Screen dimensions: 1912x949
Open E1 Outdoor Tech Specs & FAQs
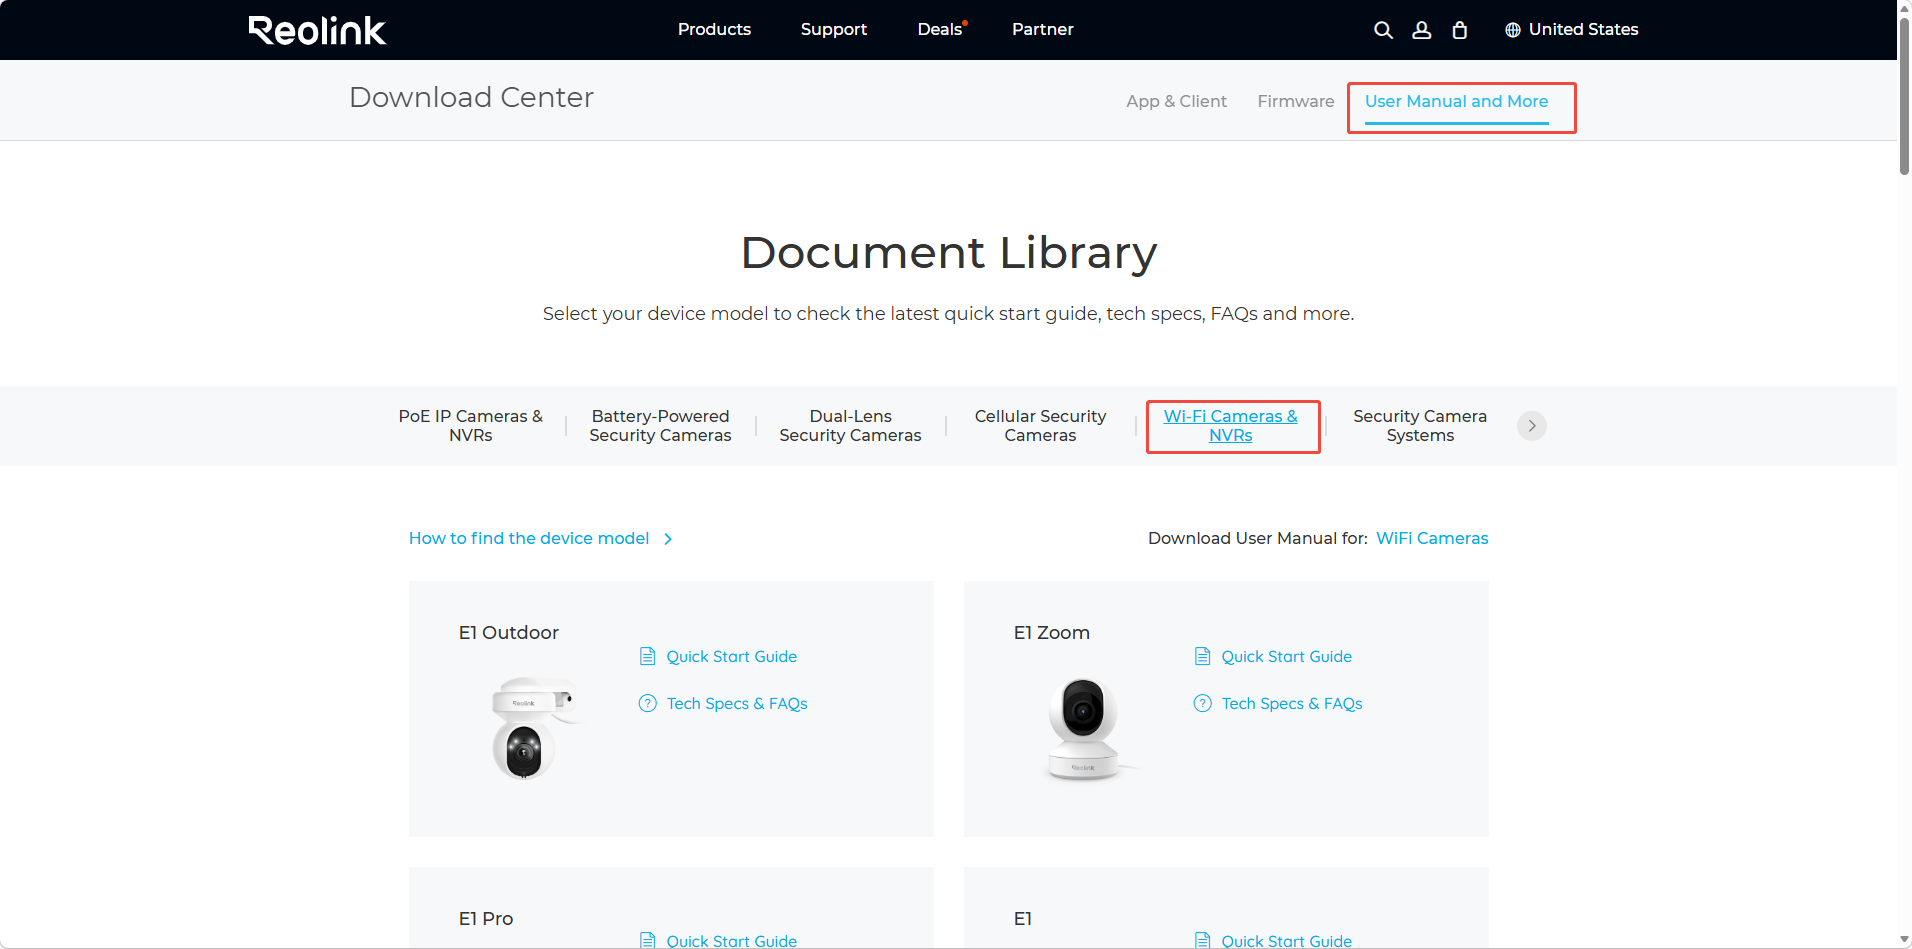point(737,703)
